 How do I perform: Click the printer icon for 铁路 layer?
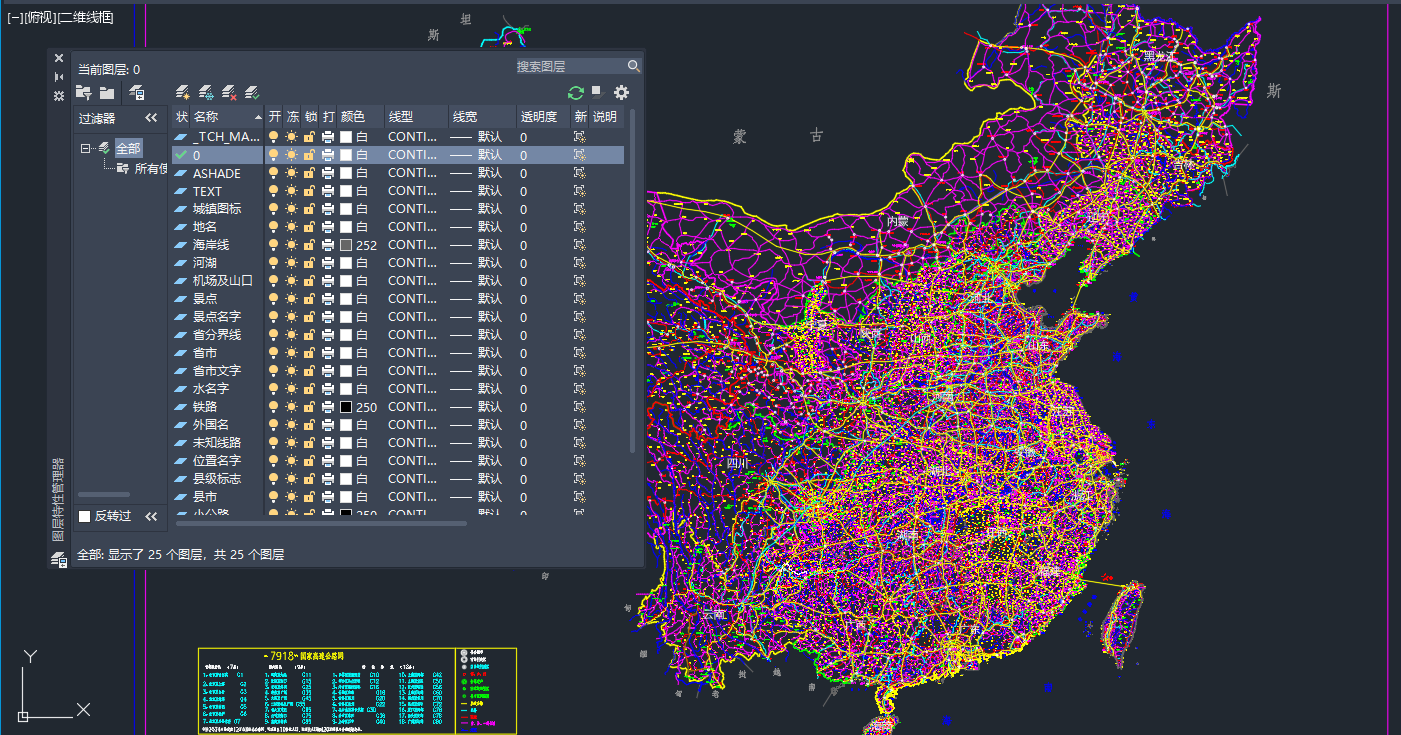pos(328,407)
